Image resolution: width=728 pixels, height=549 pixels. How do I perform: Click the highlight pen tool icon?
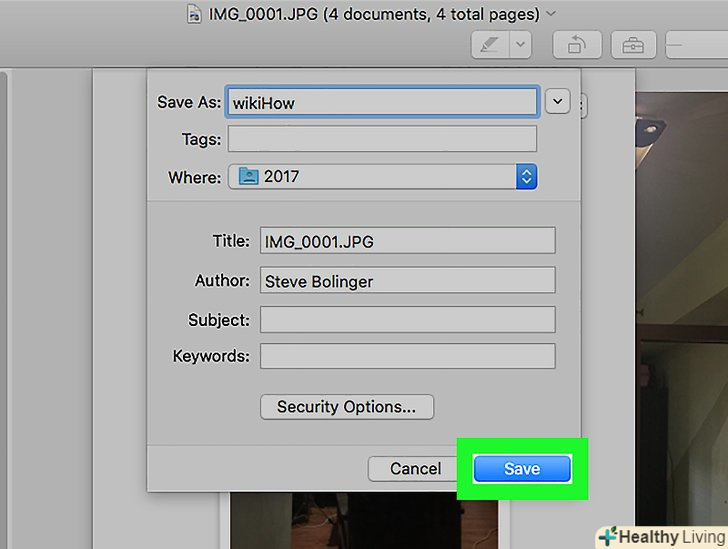pos(490,46)
